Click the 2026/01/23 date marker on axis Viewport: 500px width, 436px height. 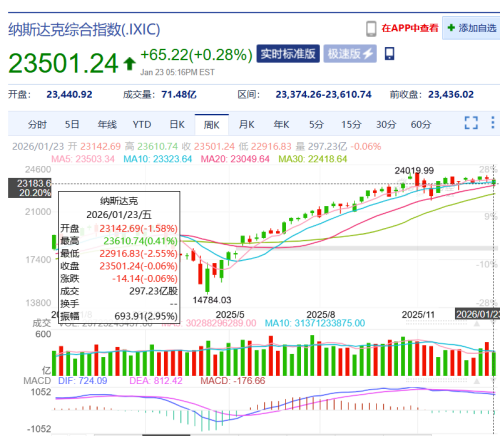click(477, 314)
